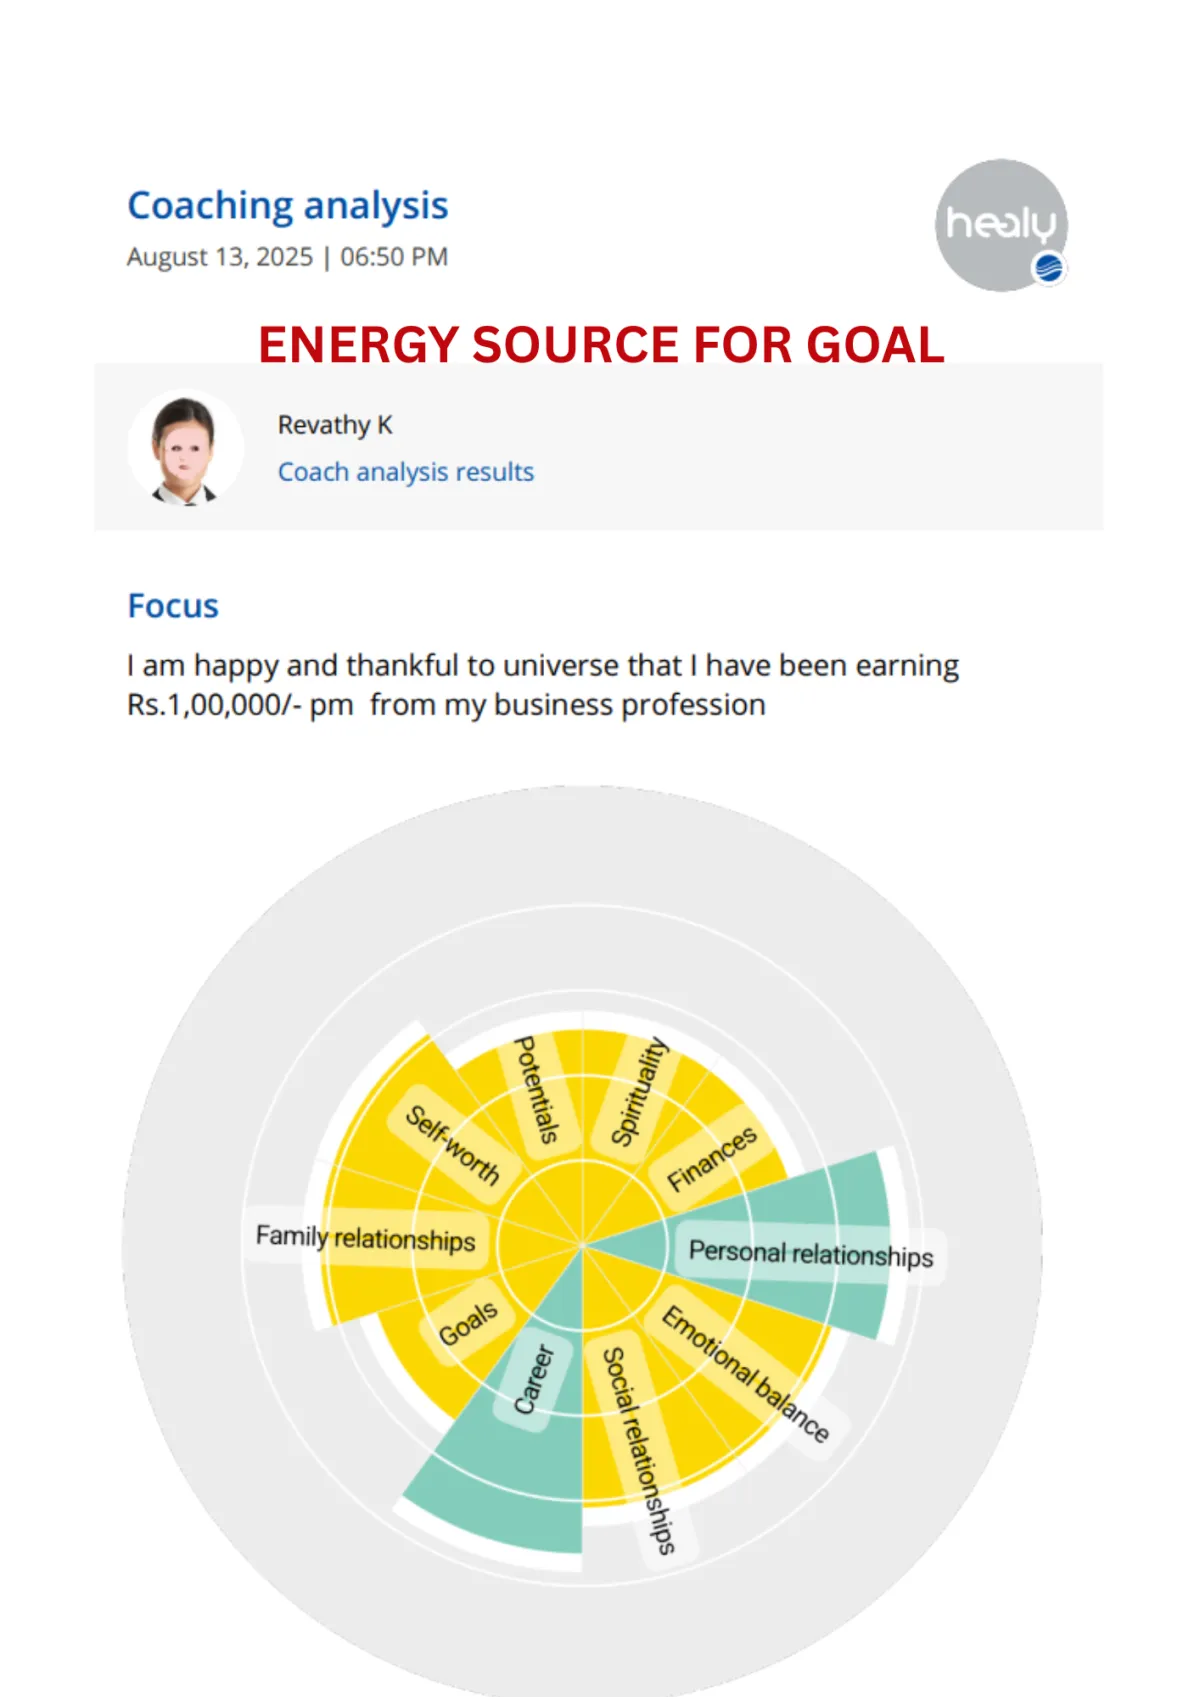Select the Career label in chart

coord(534,1380)
